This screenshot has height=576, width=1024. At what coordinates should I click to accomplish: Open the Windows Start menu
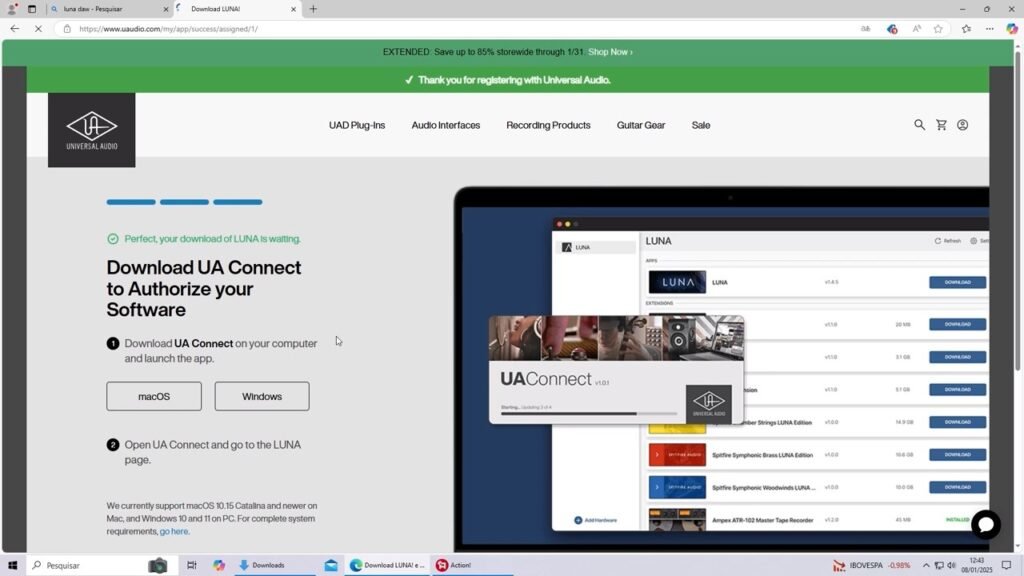[x=12, y=565]
